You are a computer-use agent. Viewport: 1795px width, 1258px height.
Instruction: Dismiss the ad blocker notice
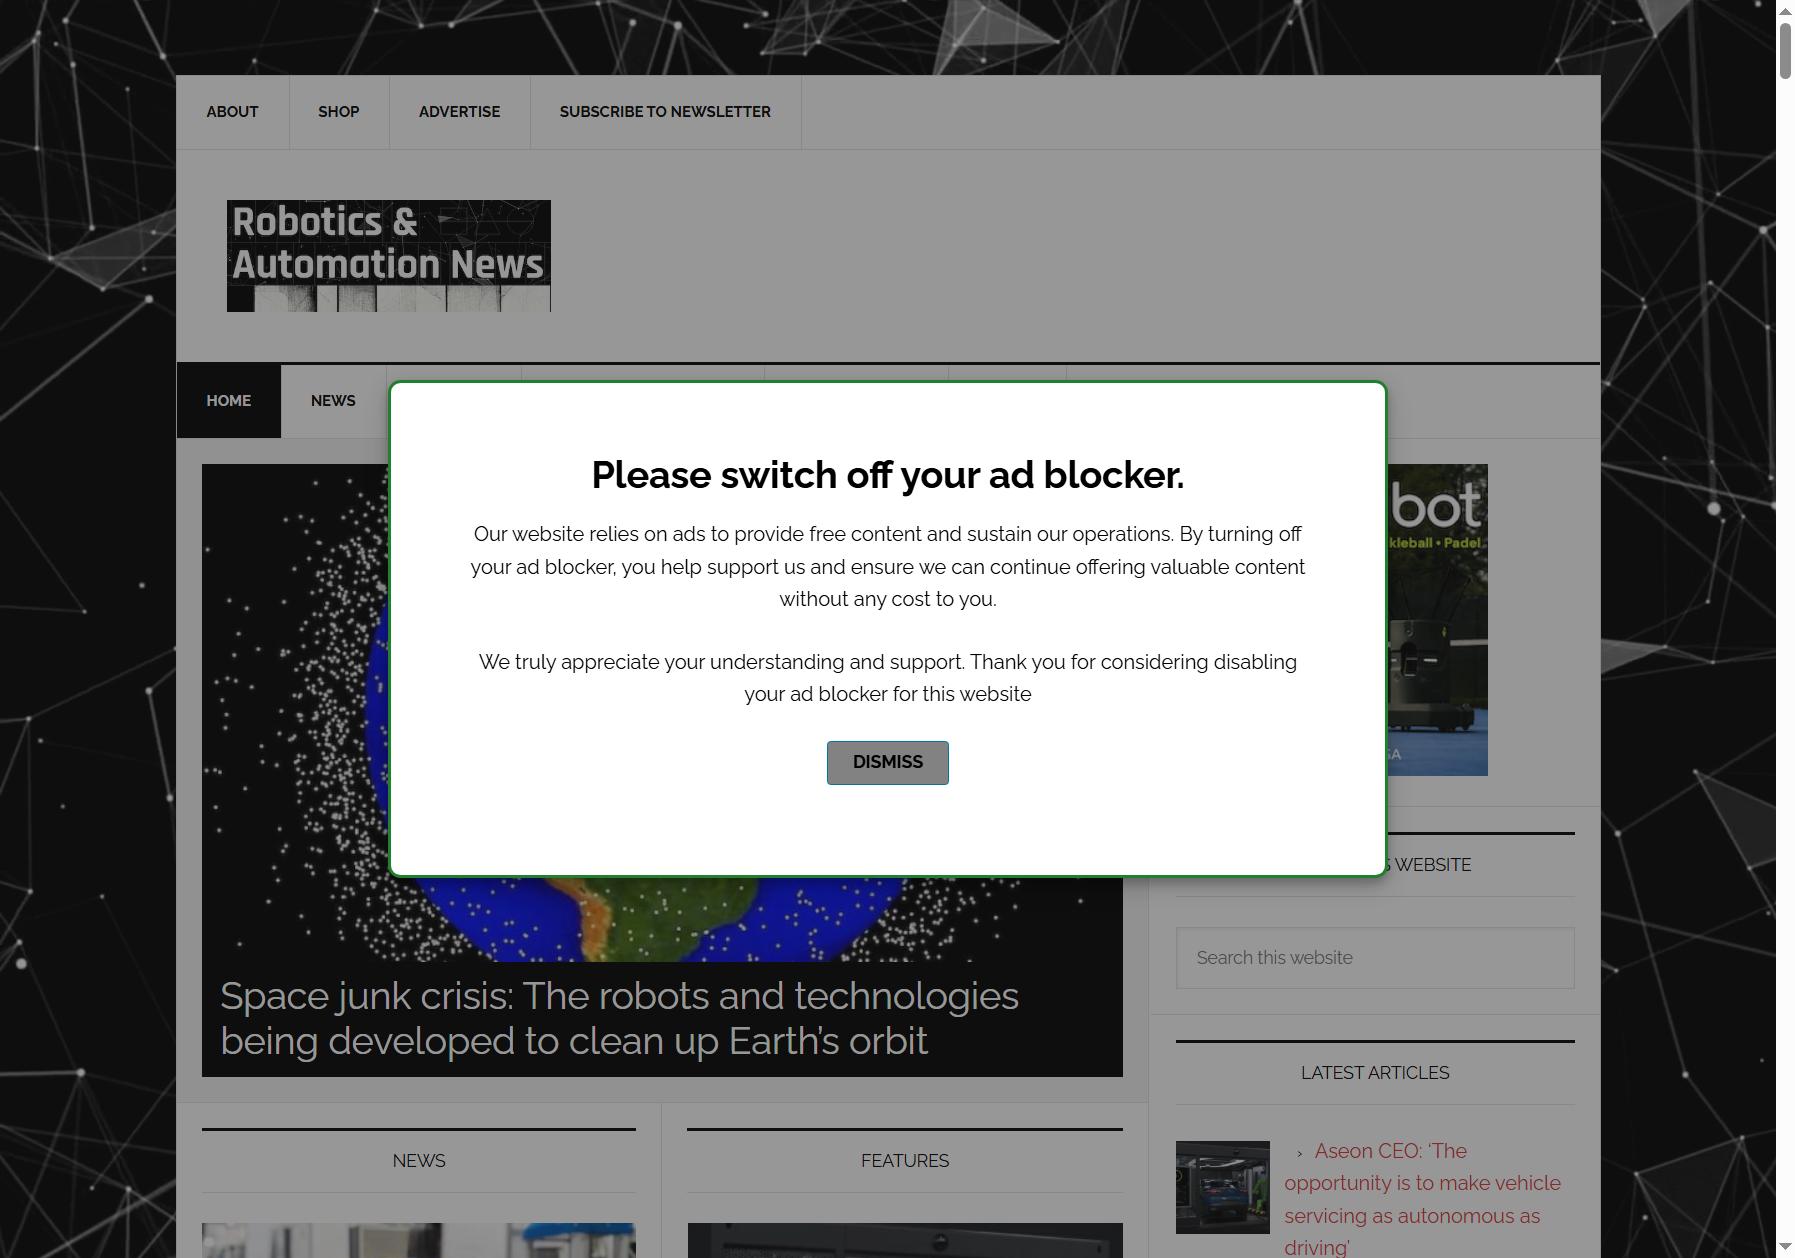887,762
